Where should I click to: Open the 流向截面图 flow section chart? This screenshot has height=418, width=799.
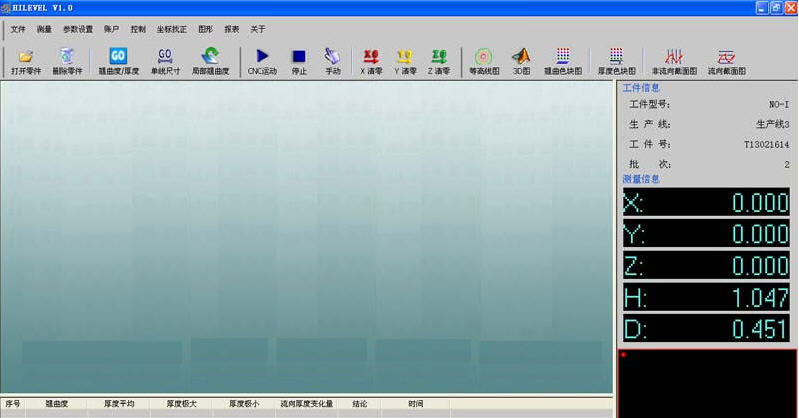[727, 62]
